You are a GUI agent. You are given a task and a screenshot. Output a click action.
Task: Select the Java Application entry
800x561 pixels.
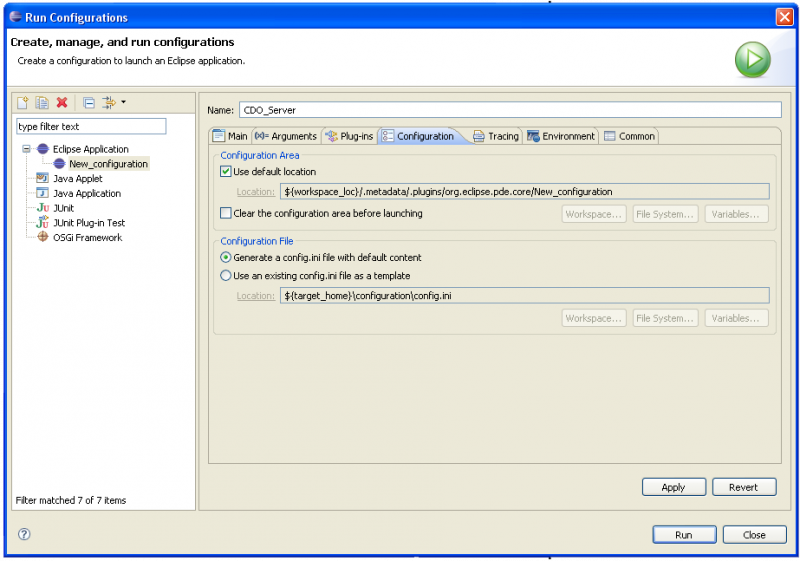point(87,193)
